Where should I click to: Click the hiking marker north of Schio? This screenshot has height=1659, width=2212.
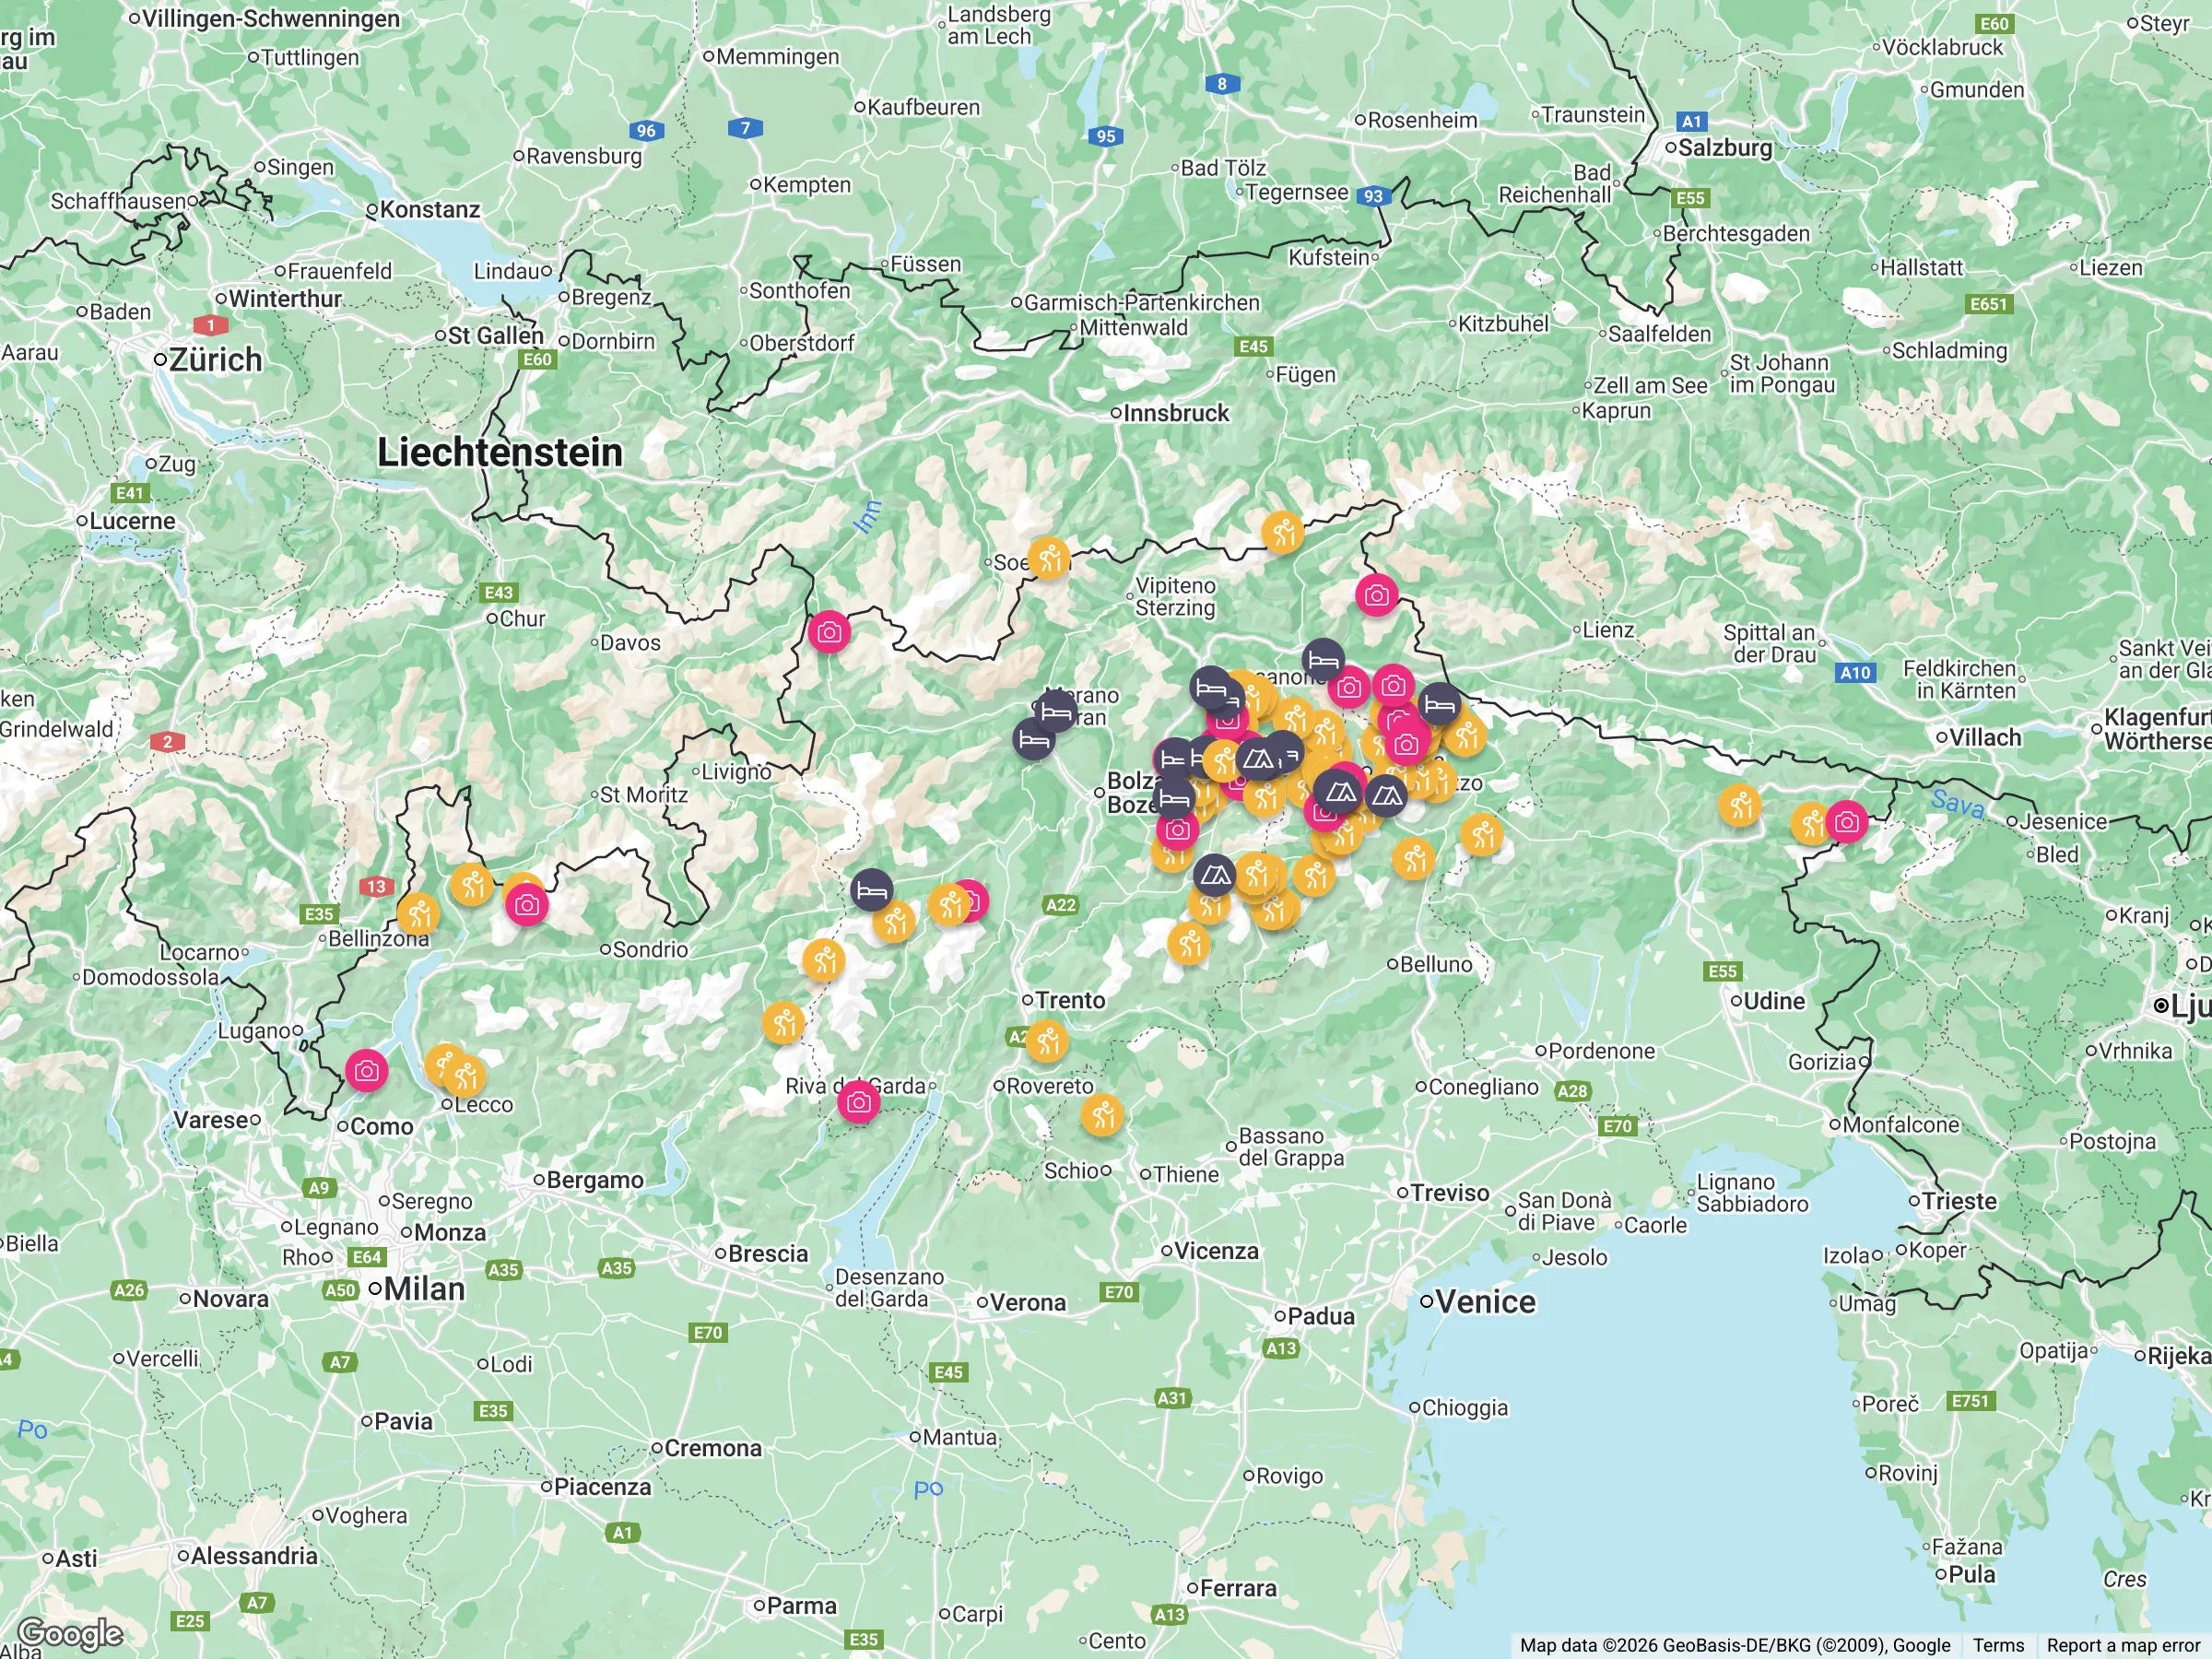[1101, 1114]
